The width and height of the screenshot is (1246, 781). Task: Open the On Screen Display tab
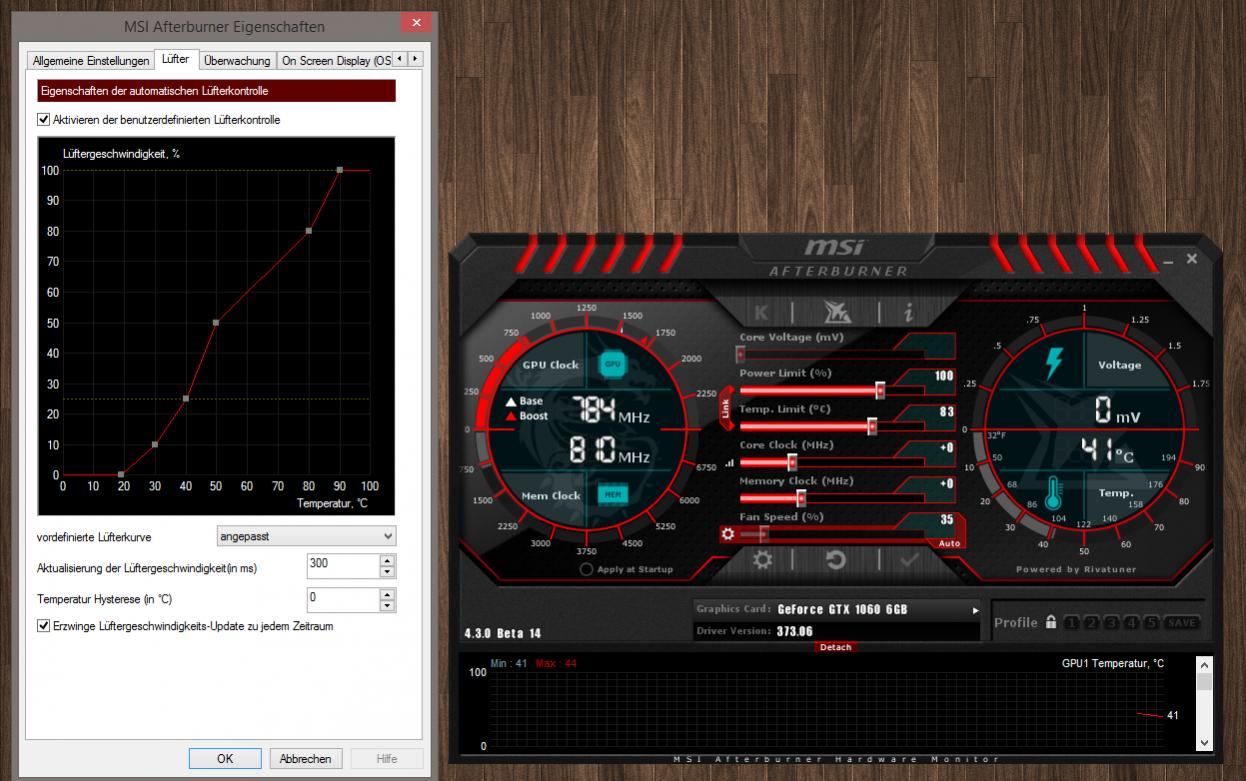point(335,60)
